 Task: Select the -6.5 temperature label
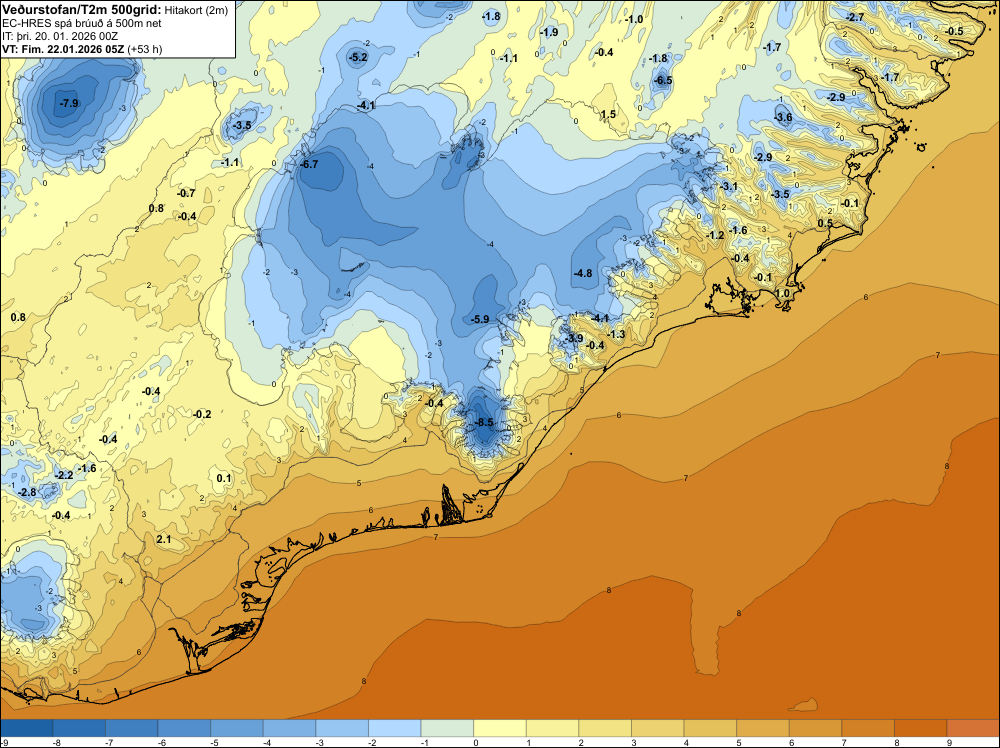(663, 80)
